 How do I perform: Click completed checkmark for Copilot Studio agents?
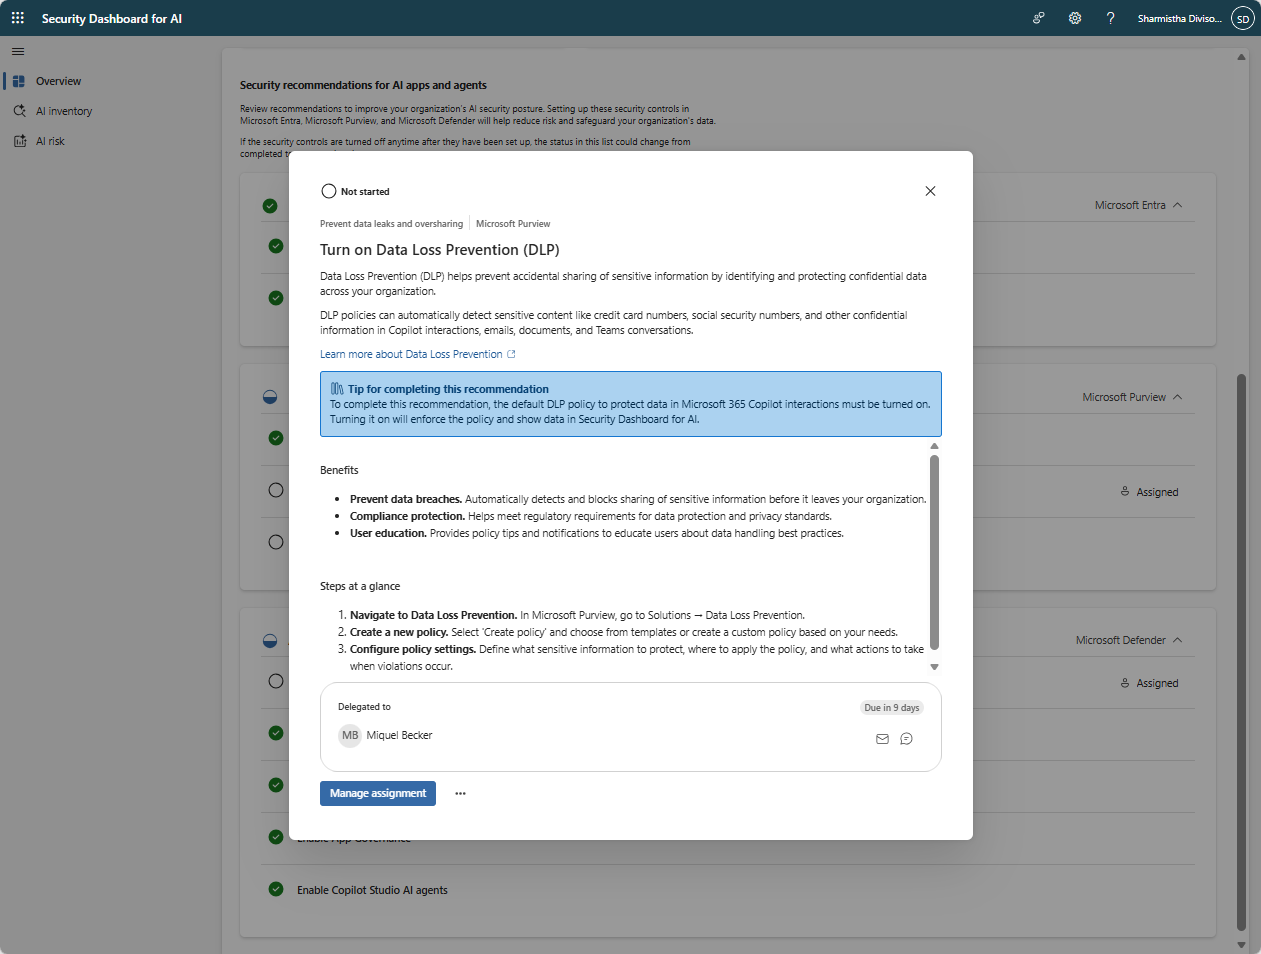(x=276, y=889)
